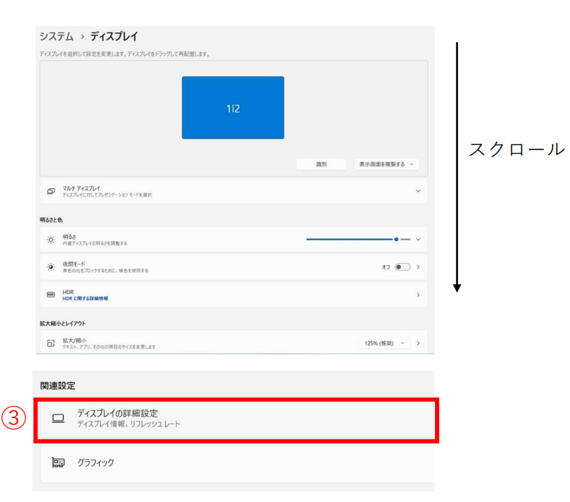This screenshot has width=570, height=502.
Task: Expand the 明るさ row chevron
Action: click(418, 239)
